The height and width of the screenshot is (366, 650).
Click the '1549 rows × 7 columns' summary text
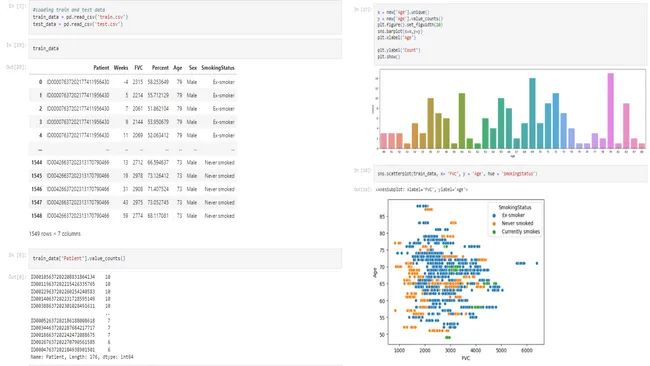tap(55, 234)
